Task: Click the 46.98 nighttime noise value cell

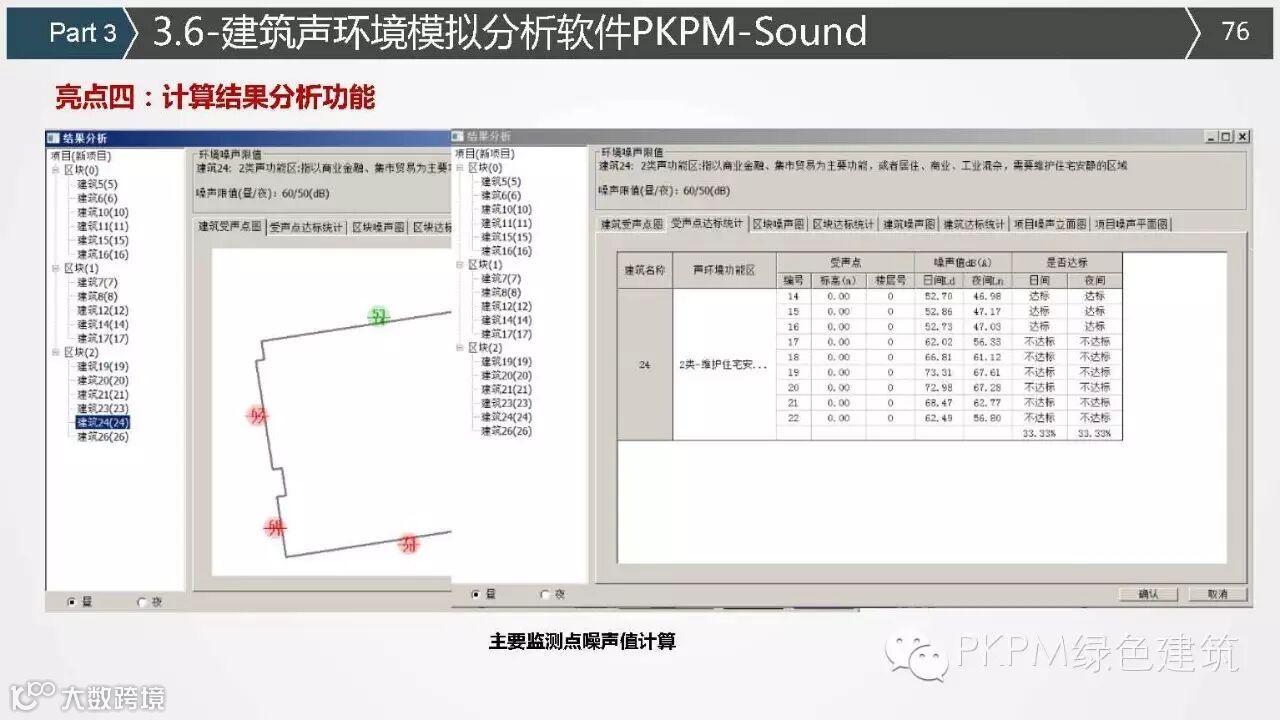Action: click(988, 297)
